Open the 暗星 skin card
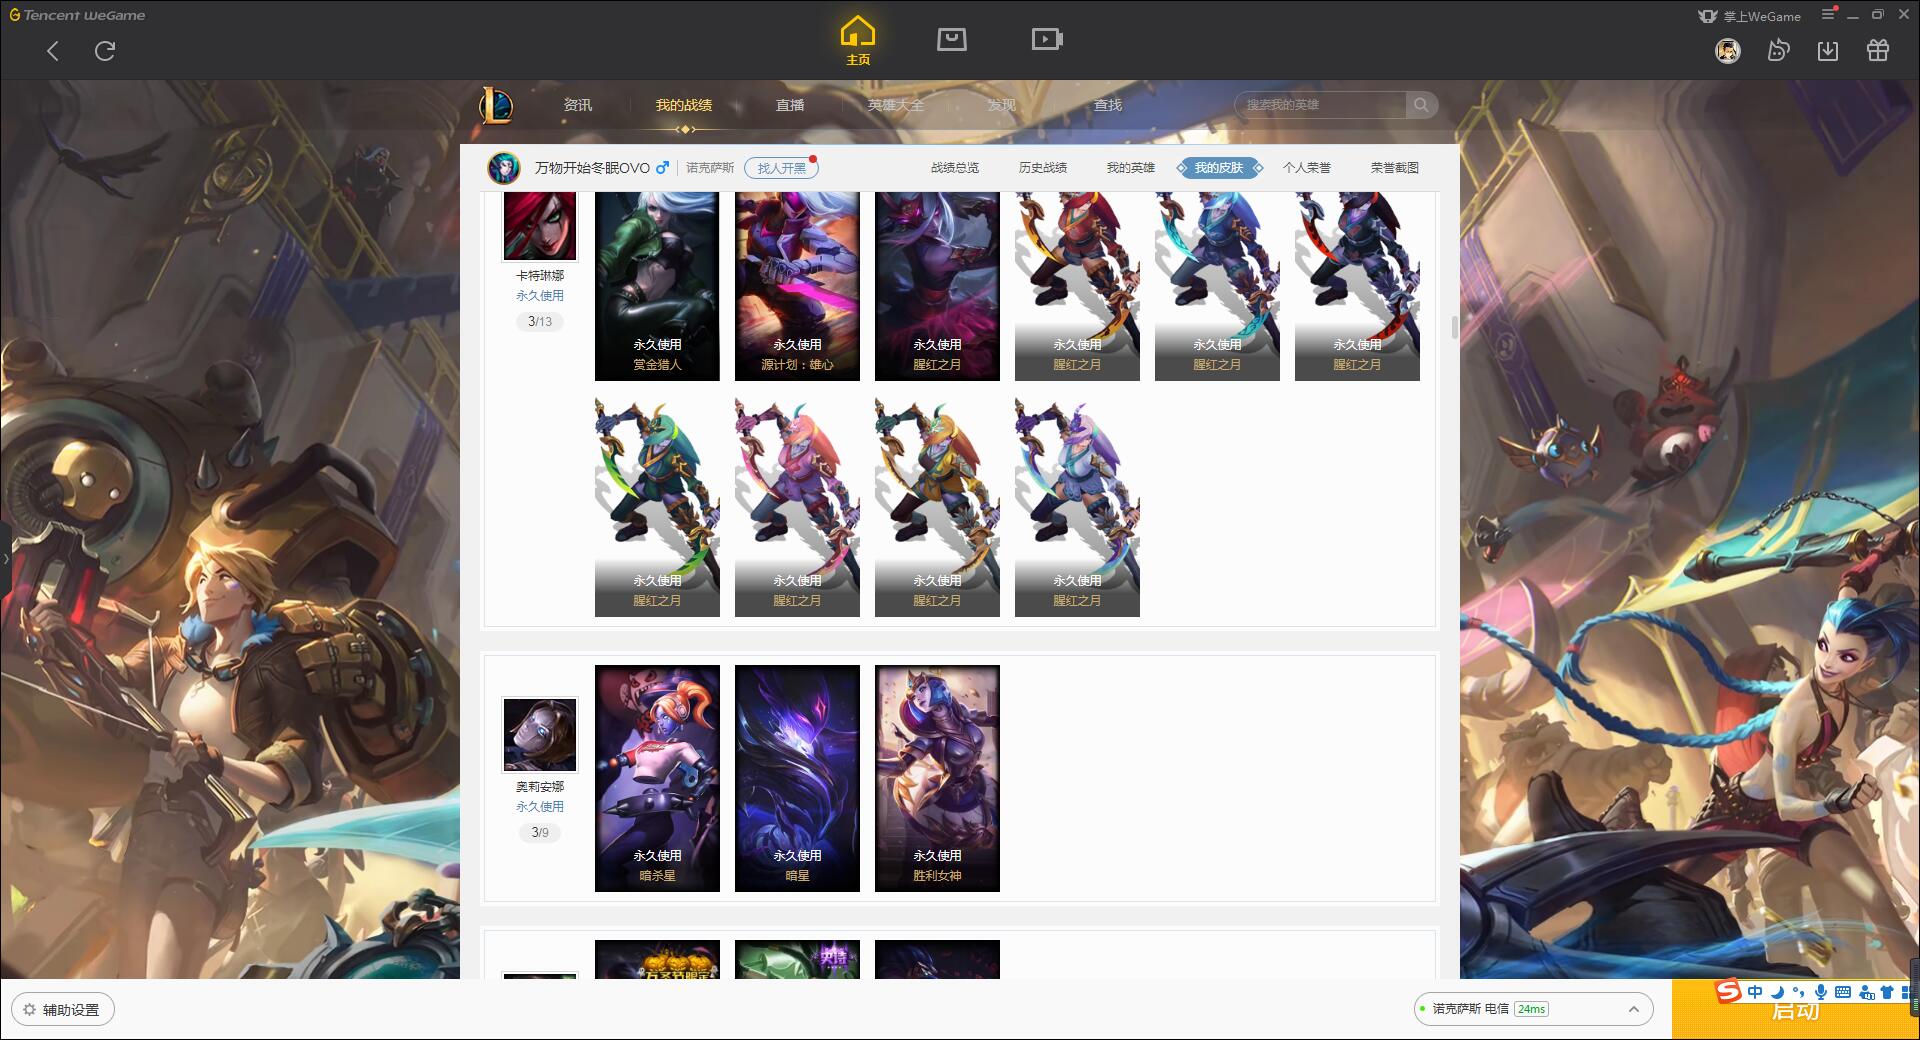 pyautogui.click(x=797, y=778)
